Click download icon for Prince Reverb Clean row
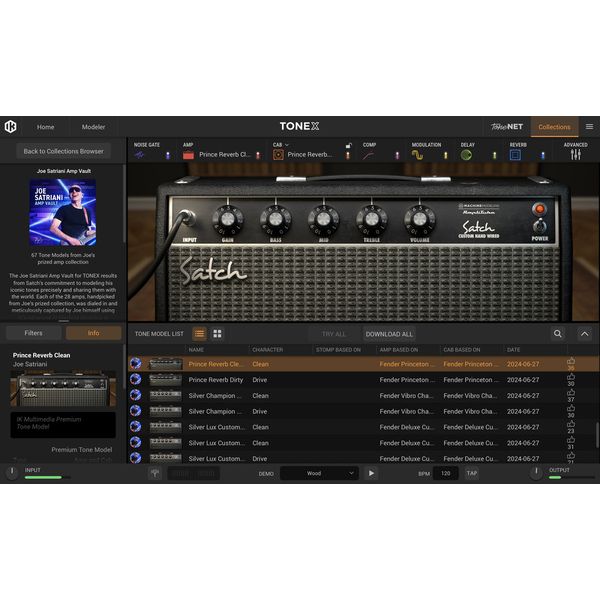This screenshot has height=600, width=600. [135, 364]
